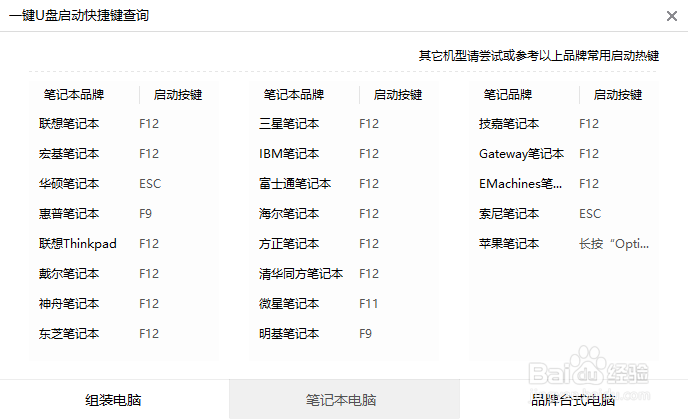Click the 富士通笔记本 entry
Viewport: 689px width, 419px height.
[295, 184]
